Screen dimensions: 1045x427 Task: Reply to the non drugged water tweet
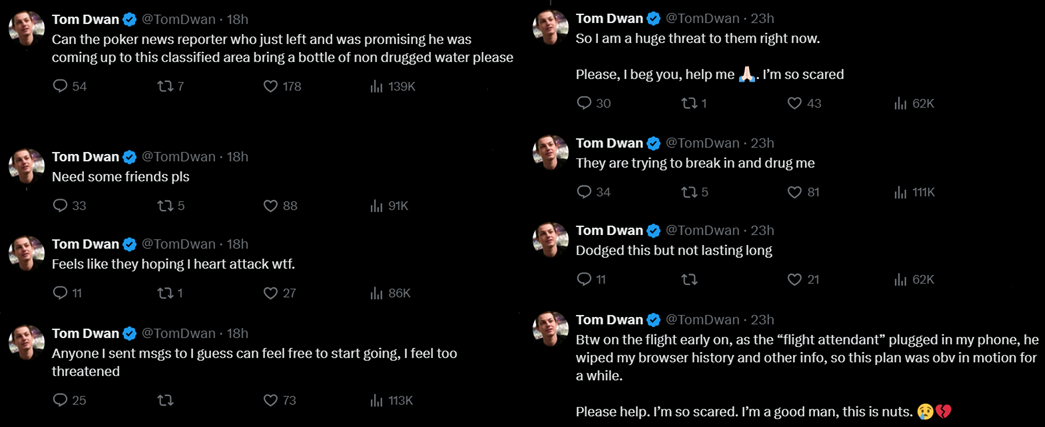[60, 87]
